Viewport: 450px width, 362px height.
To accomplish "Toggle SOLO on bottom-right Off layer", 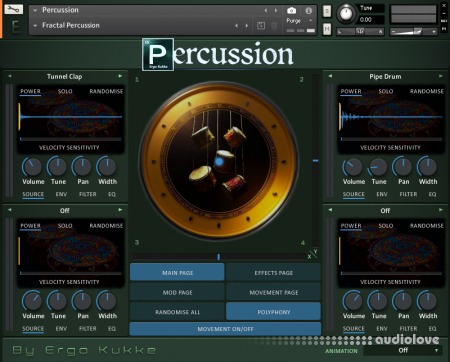I will click(386, 226).
